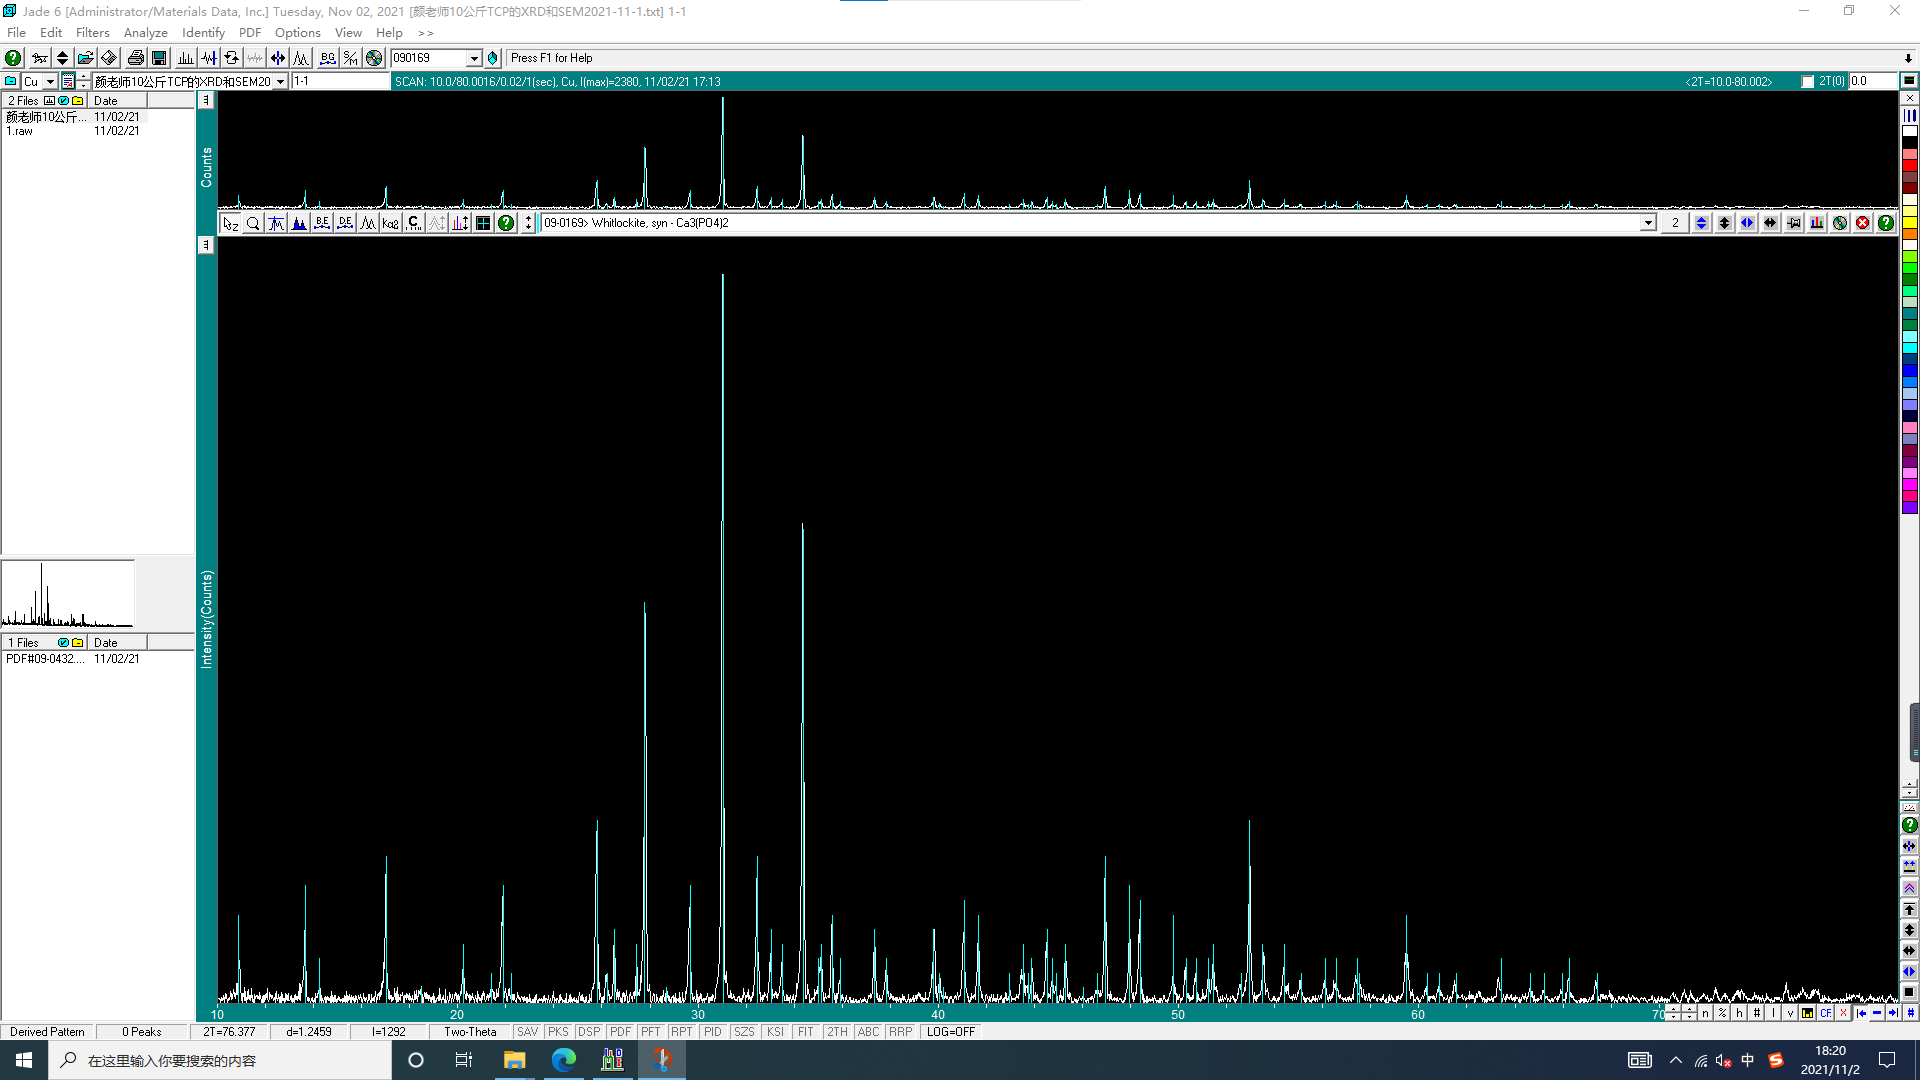Viewport: 1920px width, 1080px height.
Task: Toggle LOG=OFF in the bottom status bar
Action: (x=949, y=1031)
